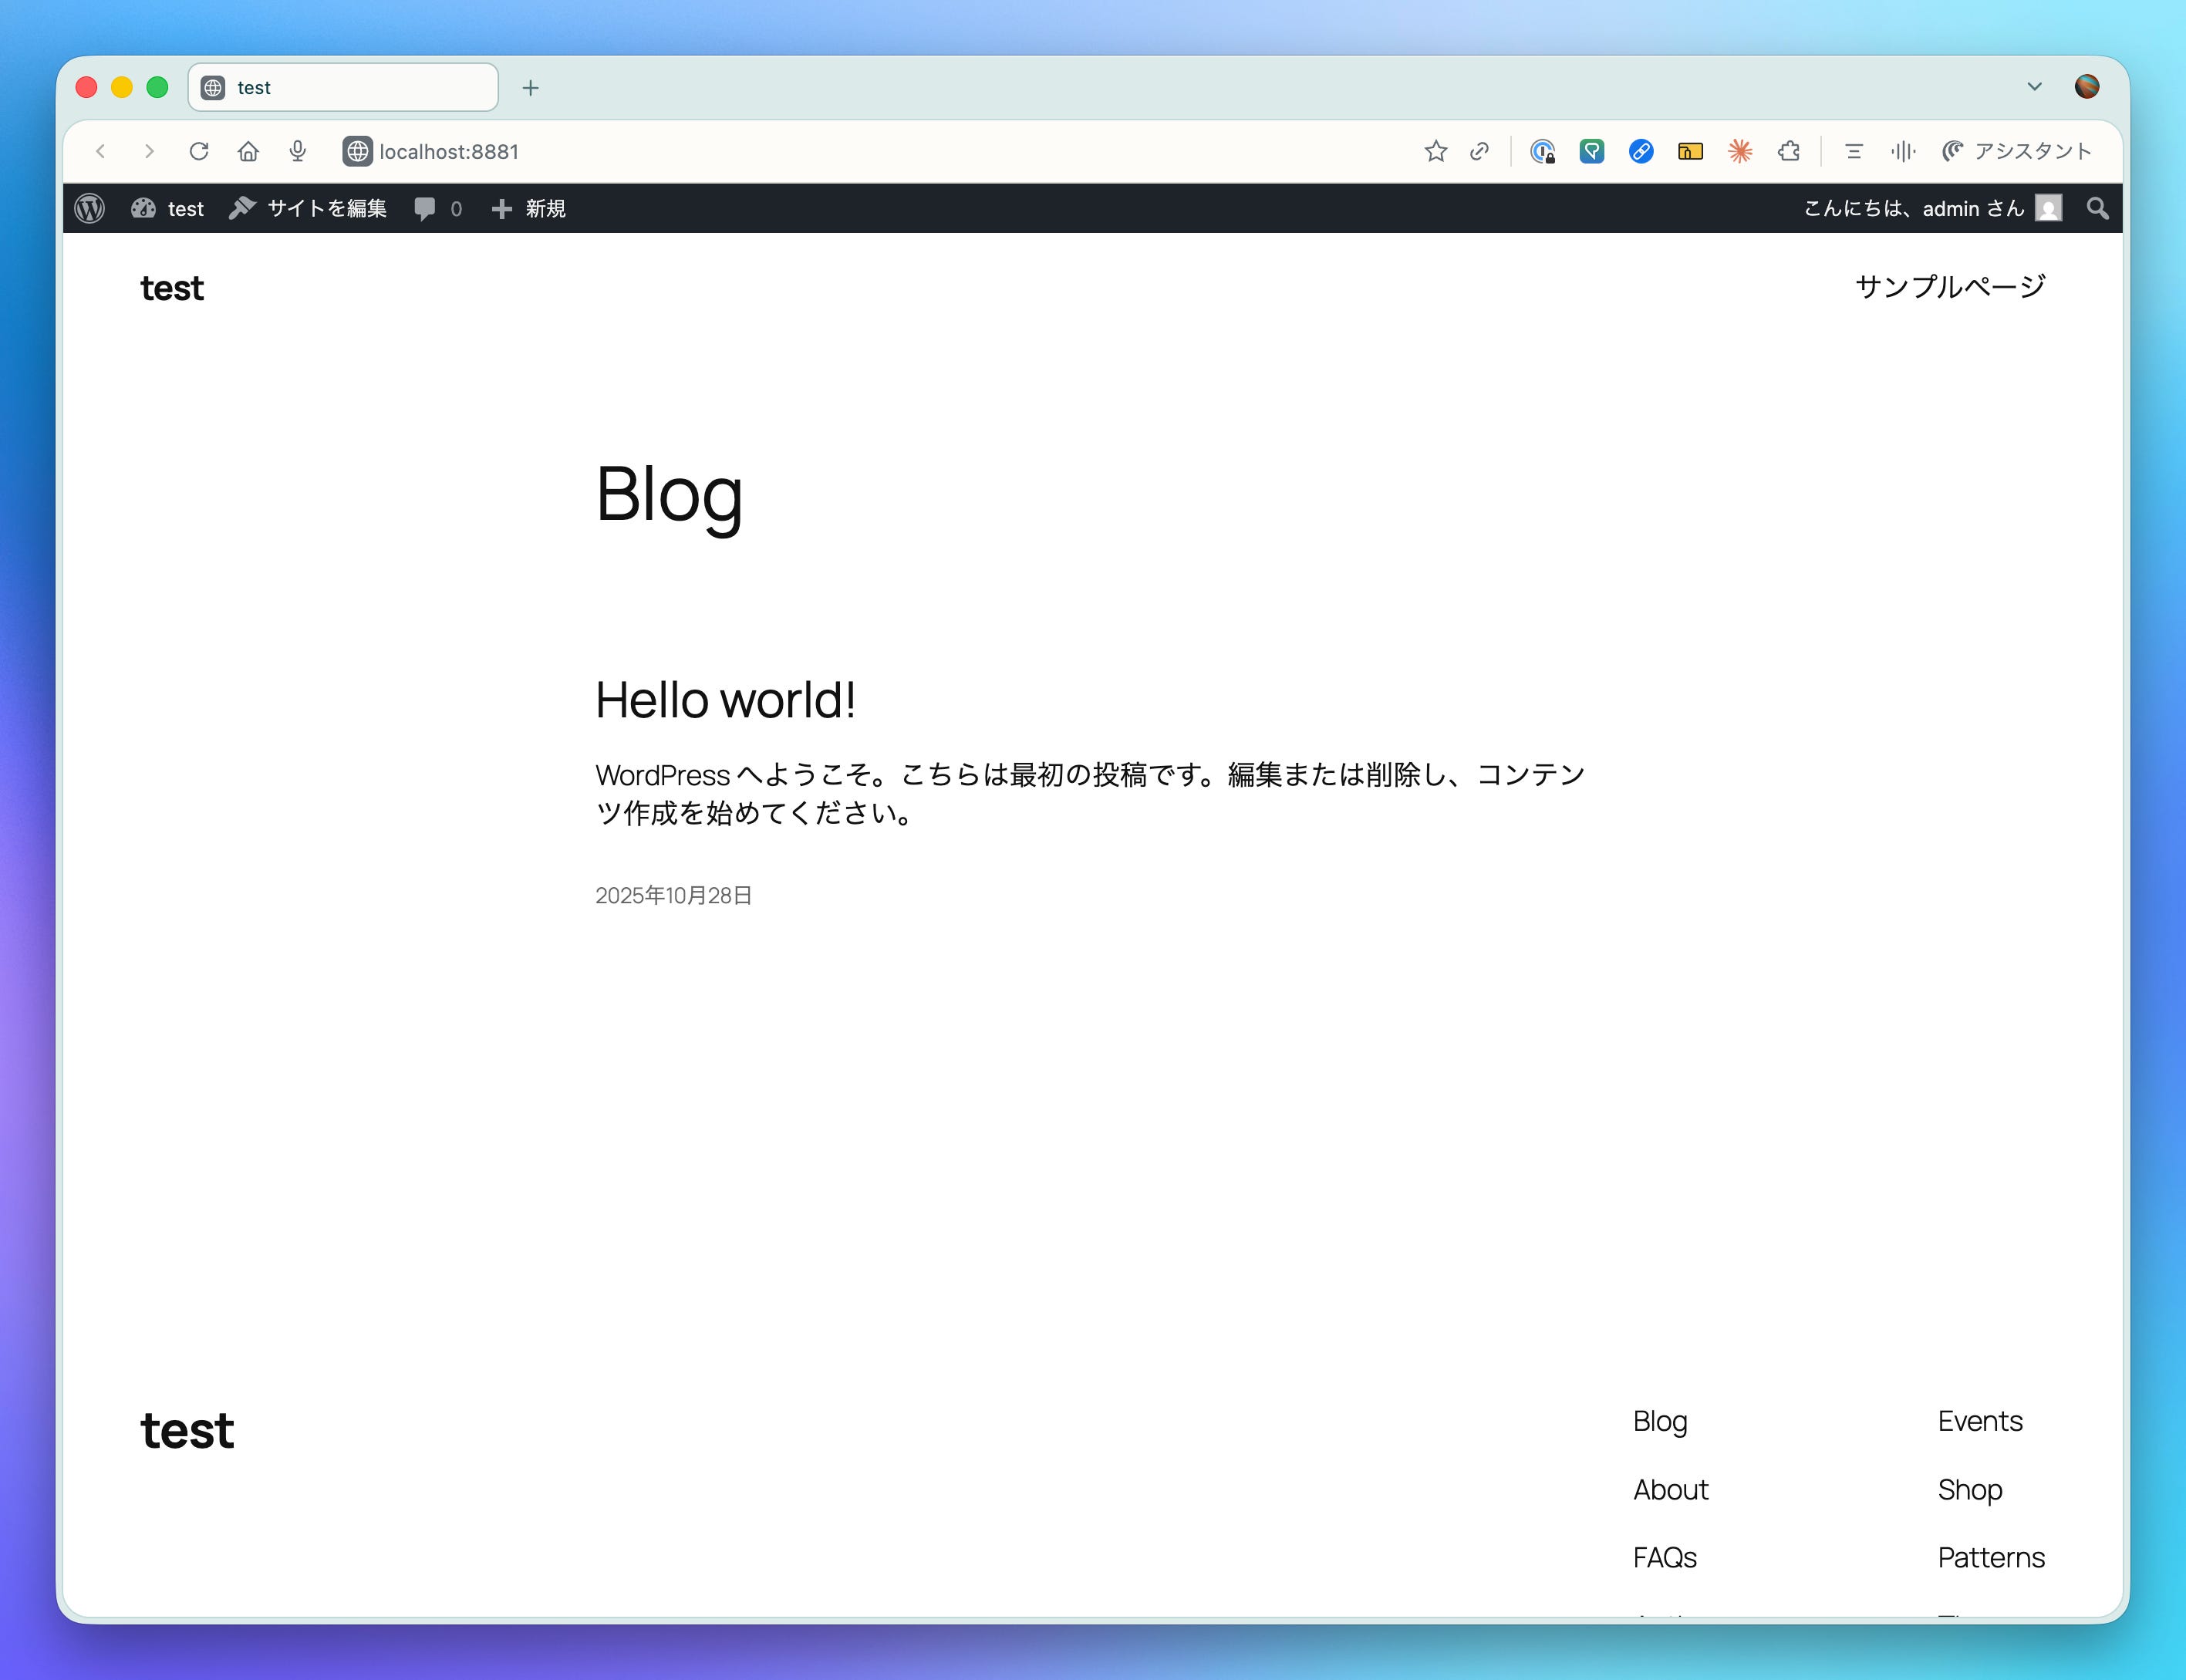Open the test dashboard menu item
Viewport: 2186px width, 1680px height.
click(x=168, y=208)
